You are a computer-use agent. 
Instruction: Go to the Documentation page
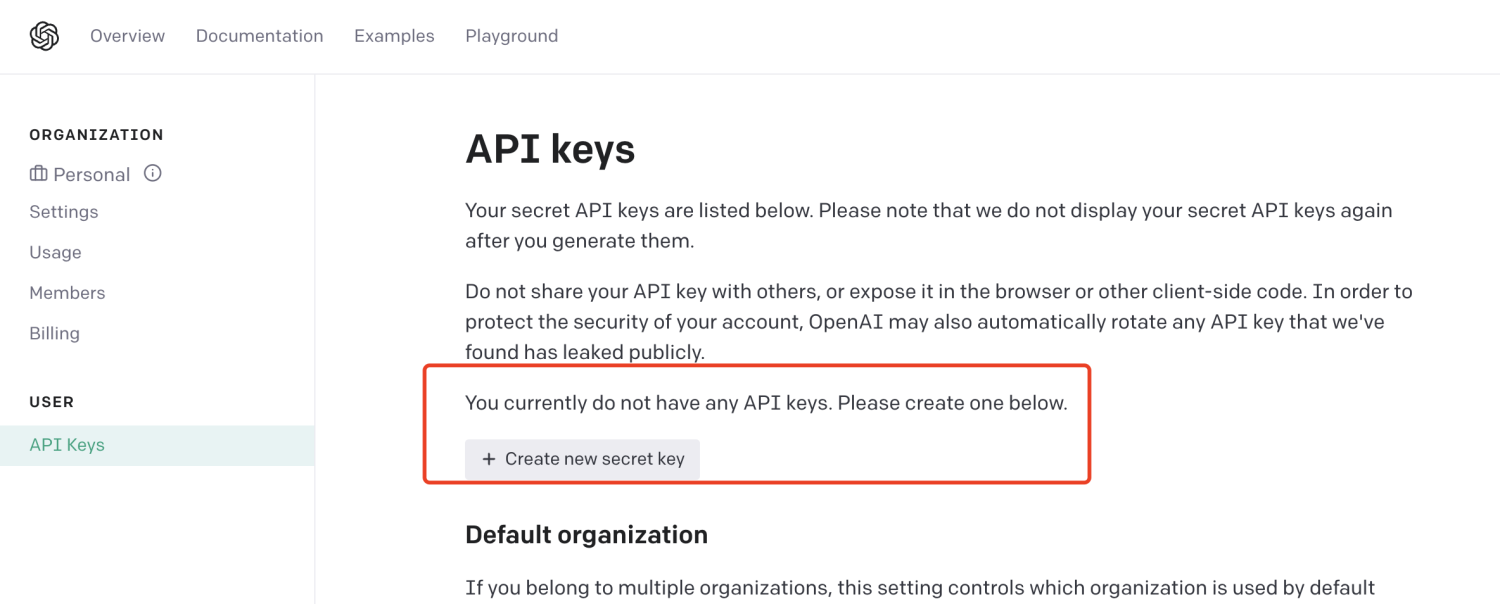tap(259, 36)
